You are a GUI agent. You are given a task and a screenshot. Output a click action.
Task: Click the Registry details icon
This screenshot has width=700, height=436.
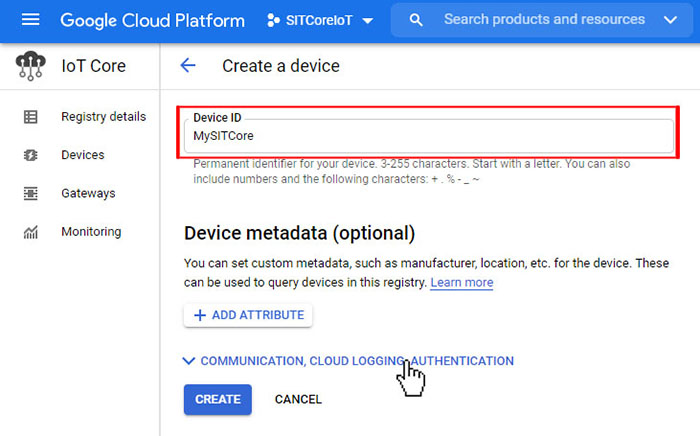pyautogui.click(x=30, y=117)
